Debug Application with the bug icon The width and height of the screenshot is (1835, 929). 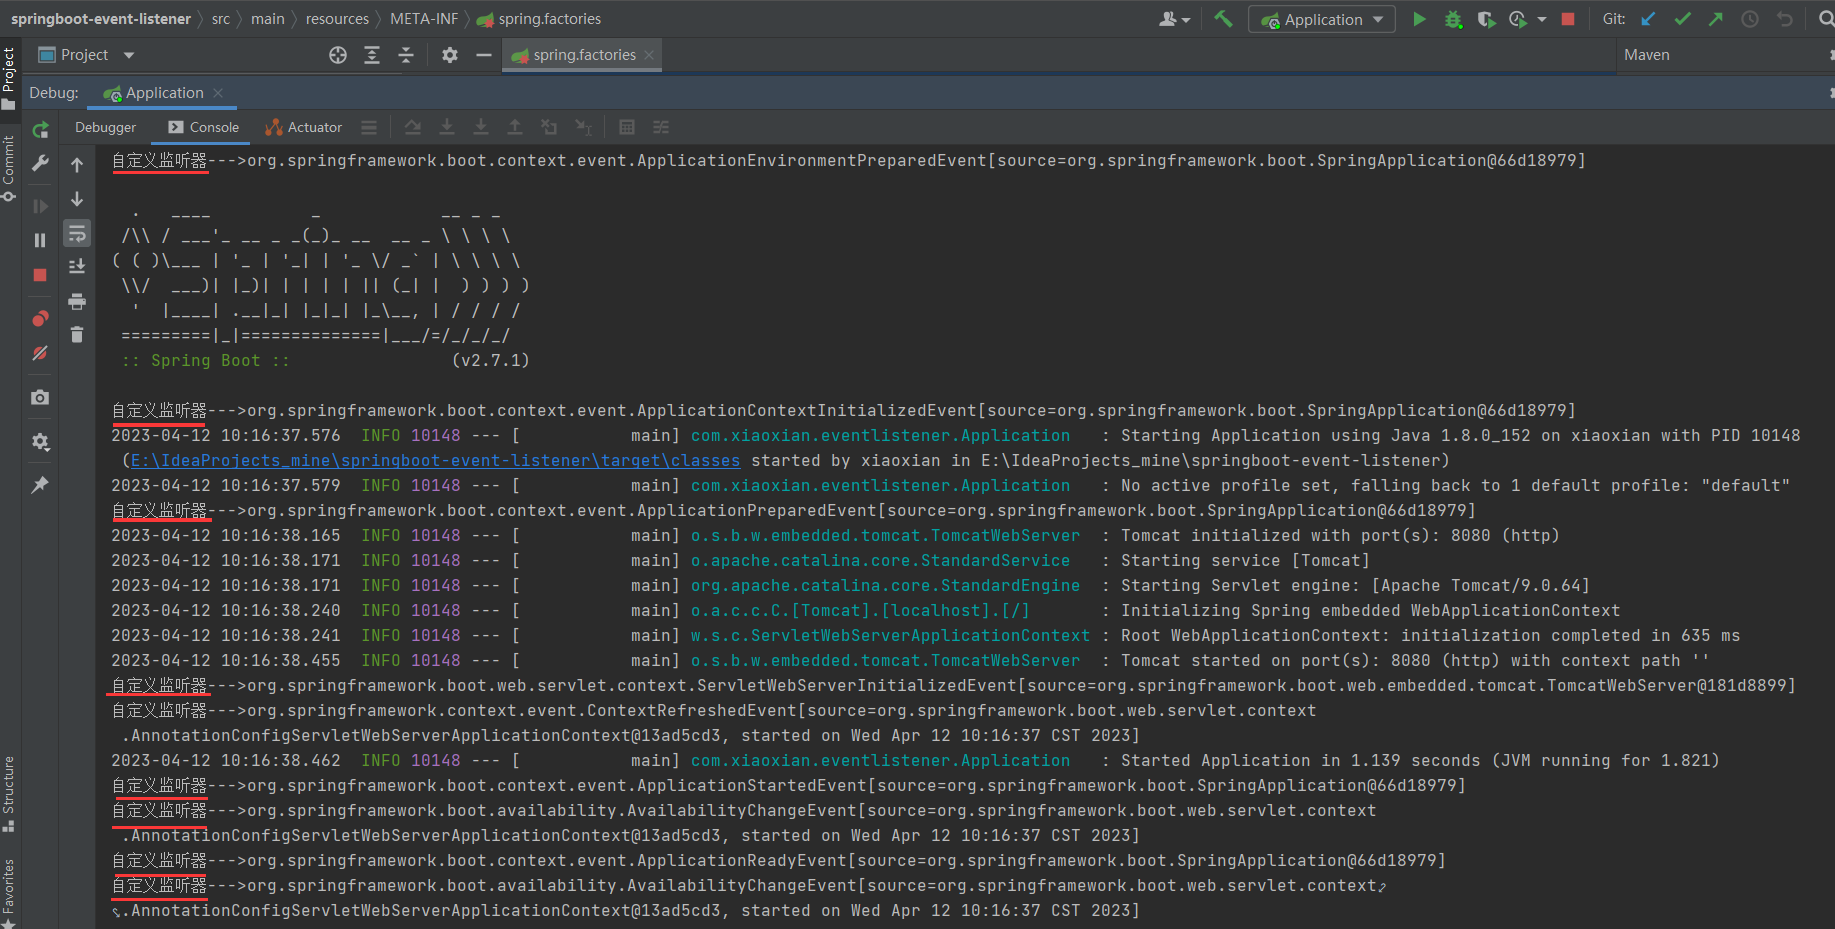coord(1453,19)
